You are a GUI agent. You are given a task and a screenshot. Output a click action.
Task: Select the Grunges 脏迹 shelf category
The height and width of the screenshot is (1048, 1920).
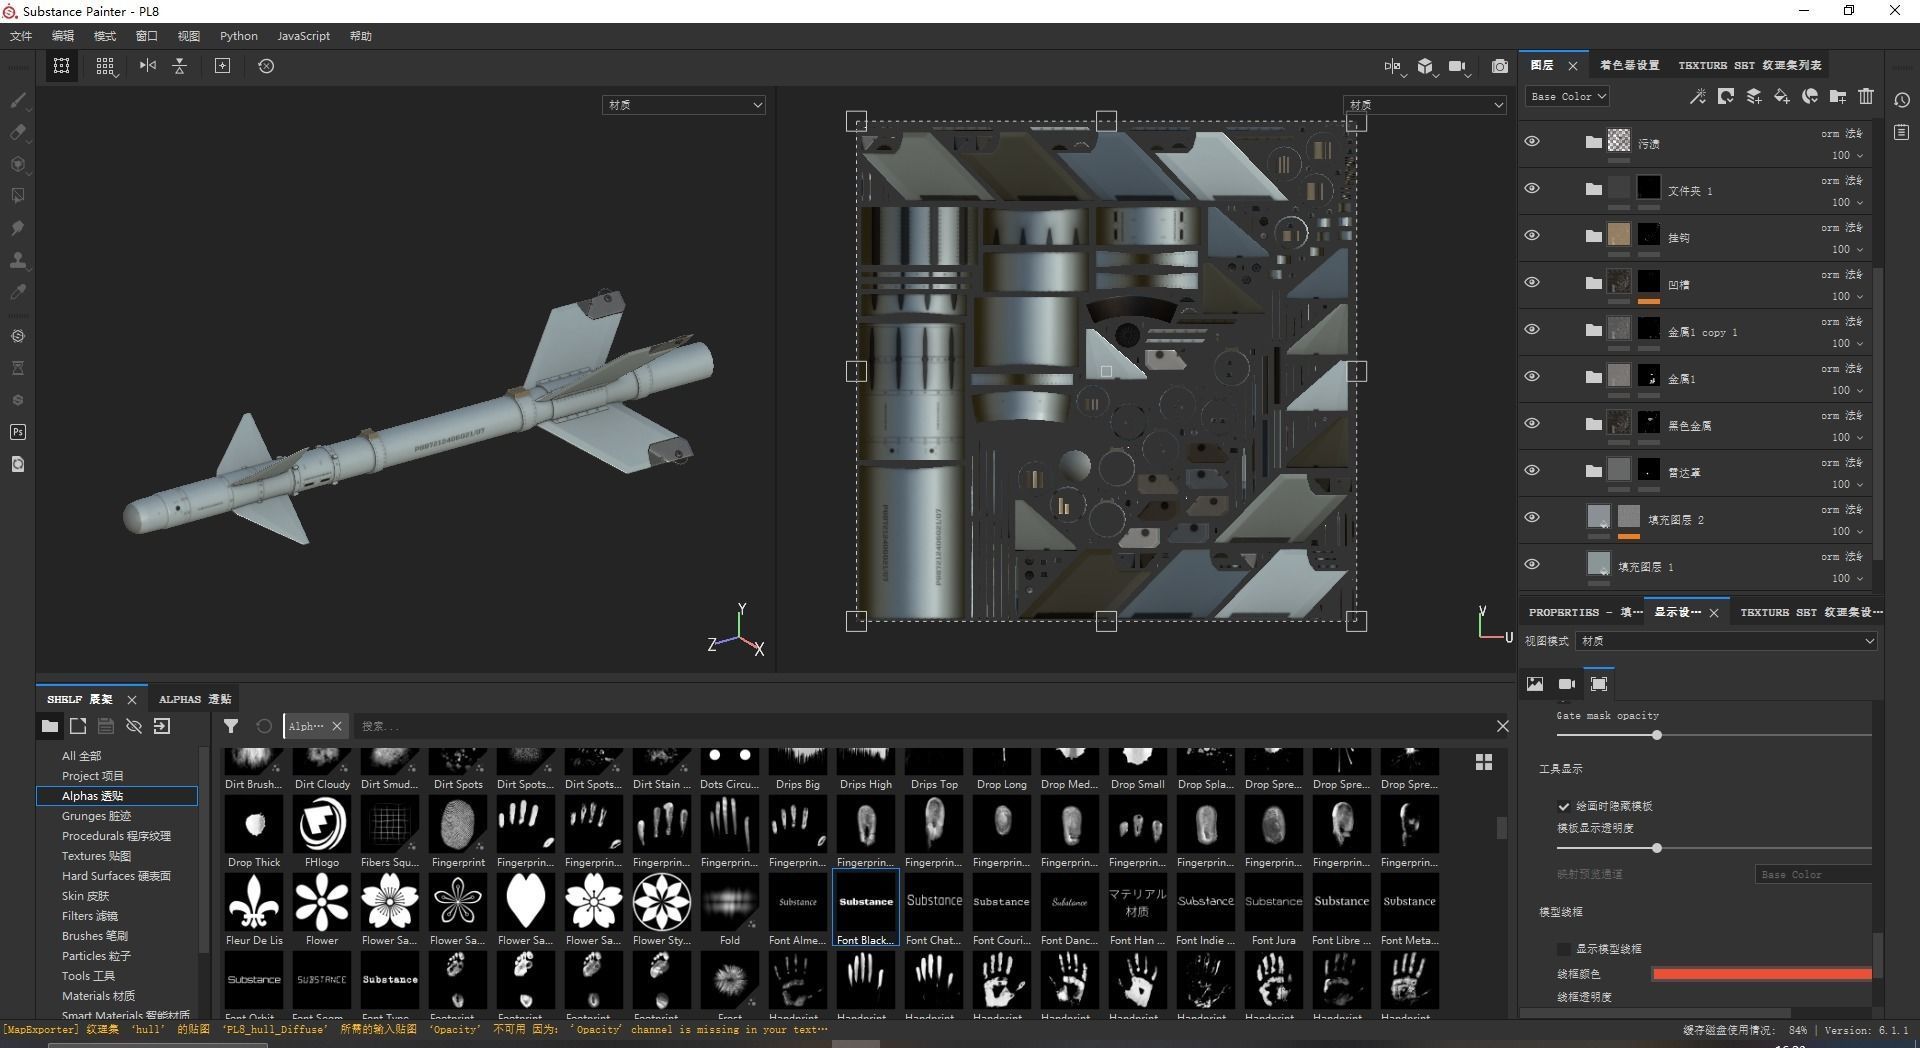96,816
